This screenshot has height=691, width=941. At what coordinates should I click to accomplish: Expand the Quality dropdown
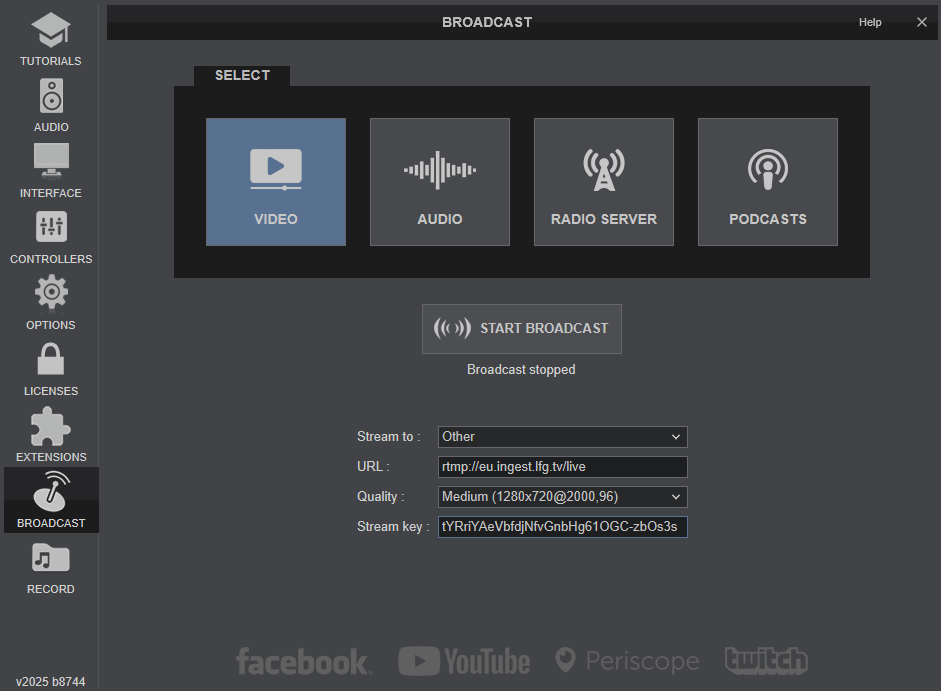point(563,497)
